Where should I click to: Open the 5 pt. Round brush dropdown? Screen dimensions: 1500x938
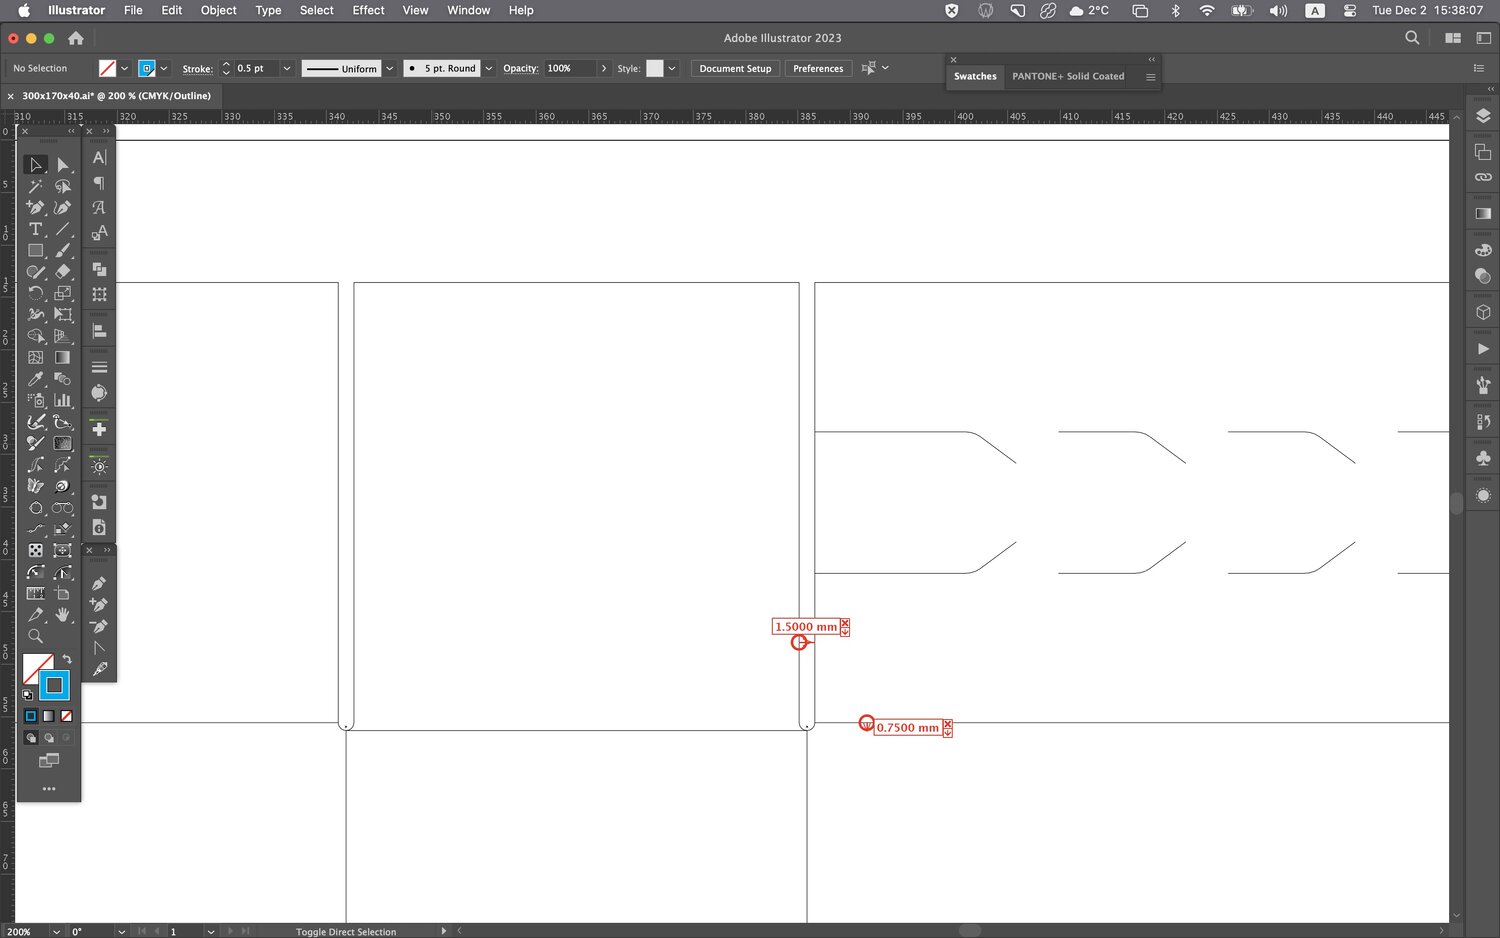(489, 69)
